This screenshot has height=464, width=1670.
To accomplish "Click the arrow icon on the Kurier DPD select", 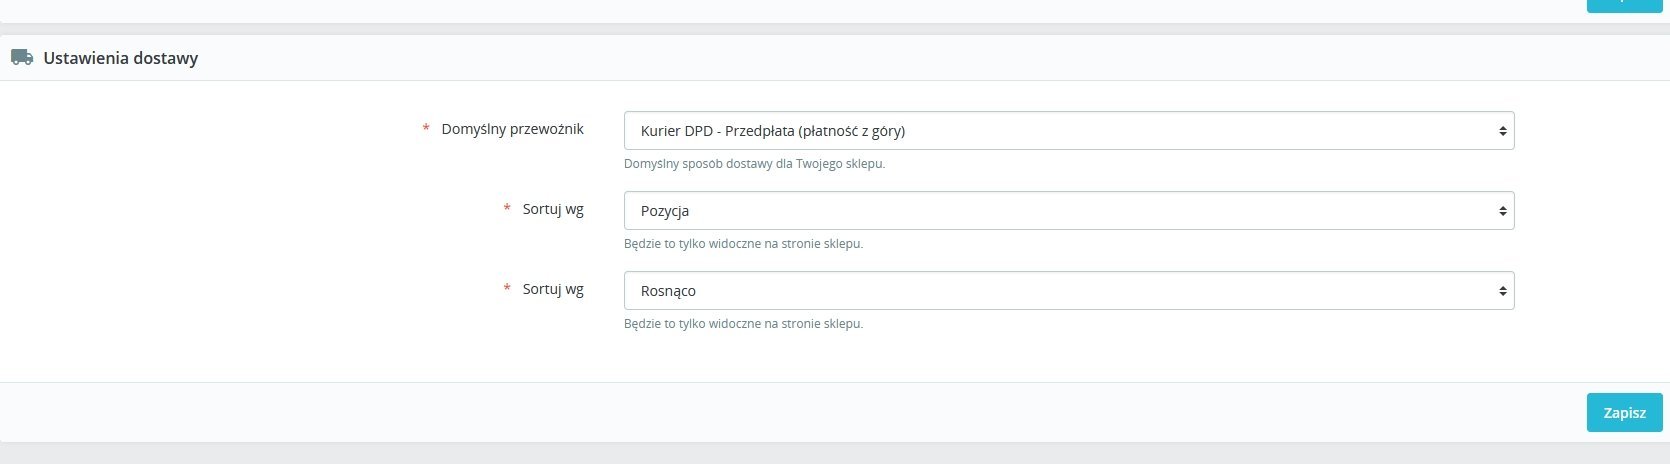I will [1502, 131].
